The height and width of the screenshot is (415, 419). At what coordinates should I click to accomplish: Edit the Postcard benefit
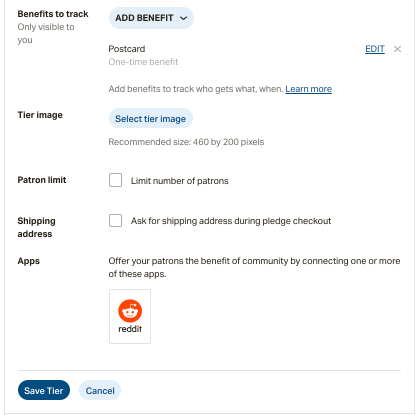[375, 49]
